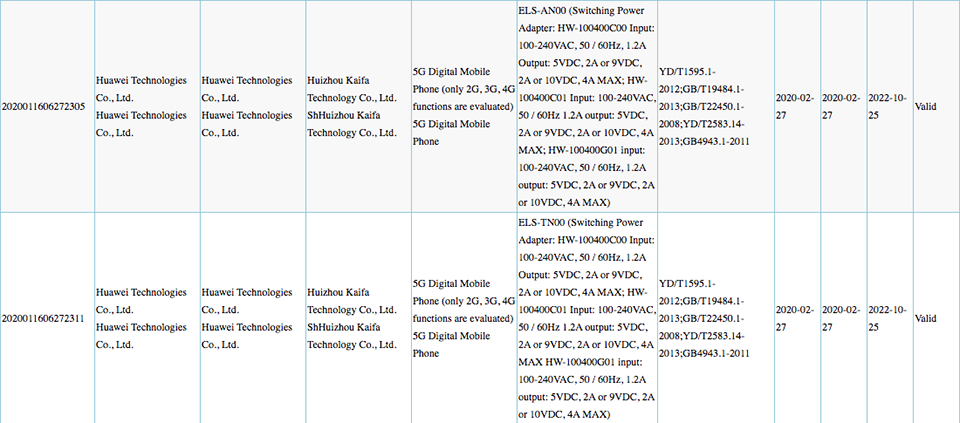This screenshot has height=423, width=960.
Task: Click Valid status in the ELS-AN00 row
Action: click(x=925, y=107)
